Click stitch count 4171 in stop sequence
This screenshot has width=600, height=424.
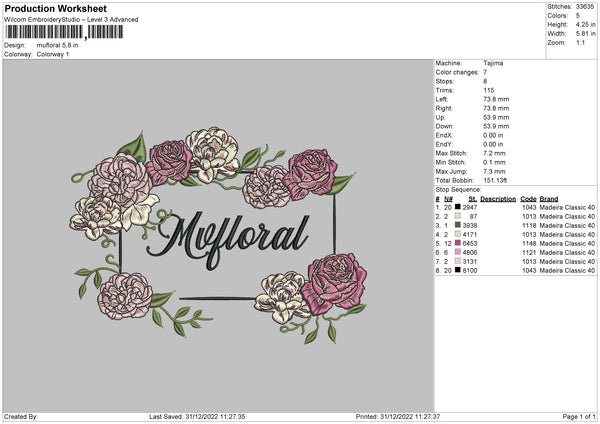[x=470, y=235]
